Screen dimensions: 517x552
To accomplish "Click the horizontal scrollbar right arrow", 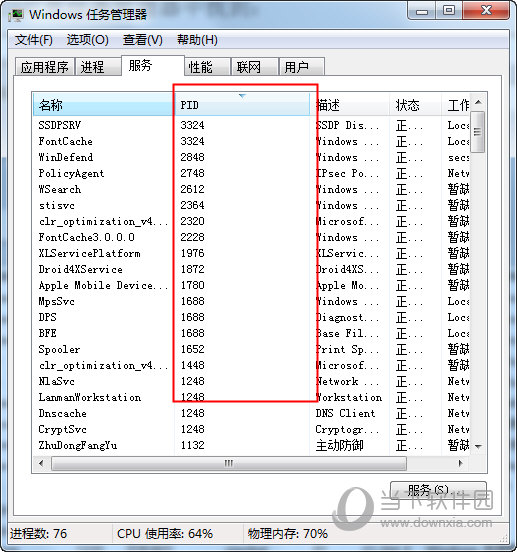I will point(461,463).
